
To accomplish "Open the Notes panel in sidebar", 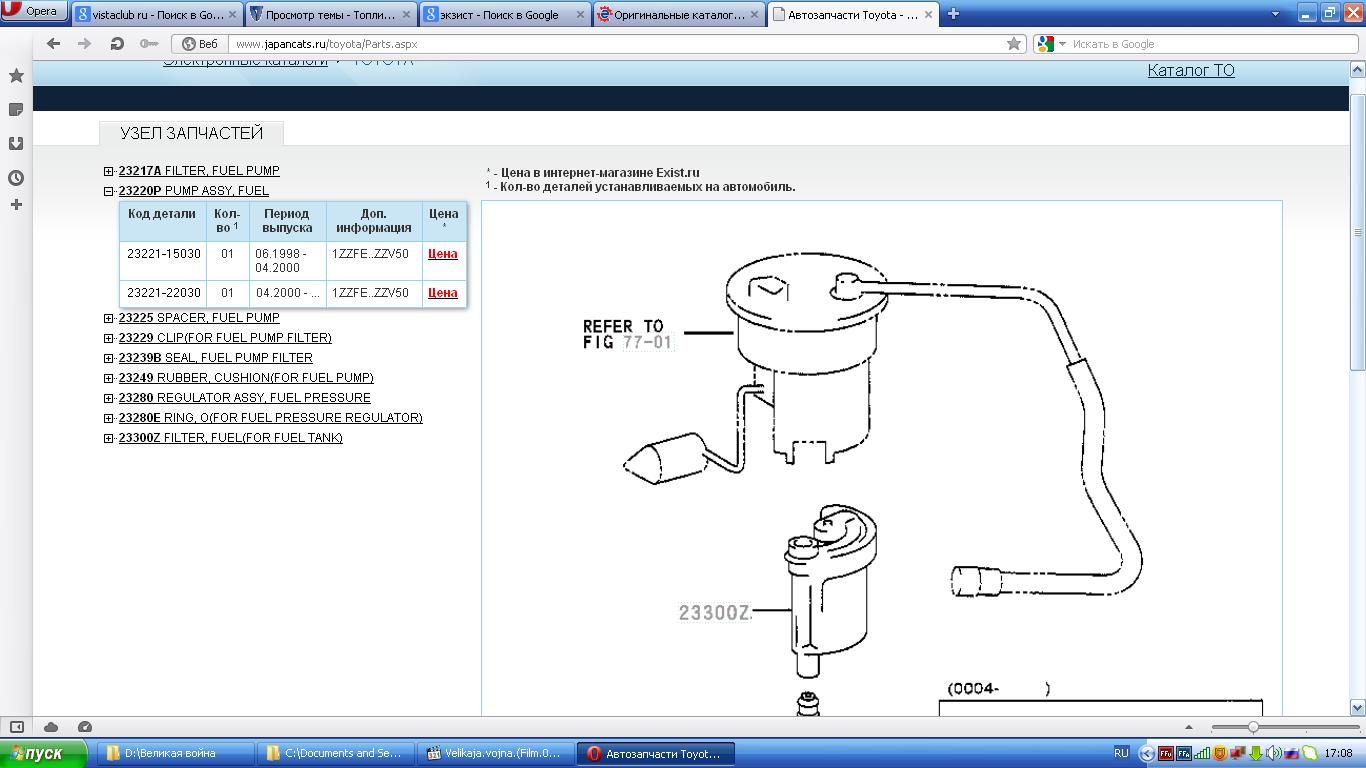I will pos(16,110).
